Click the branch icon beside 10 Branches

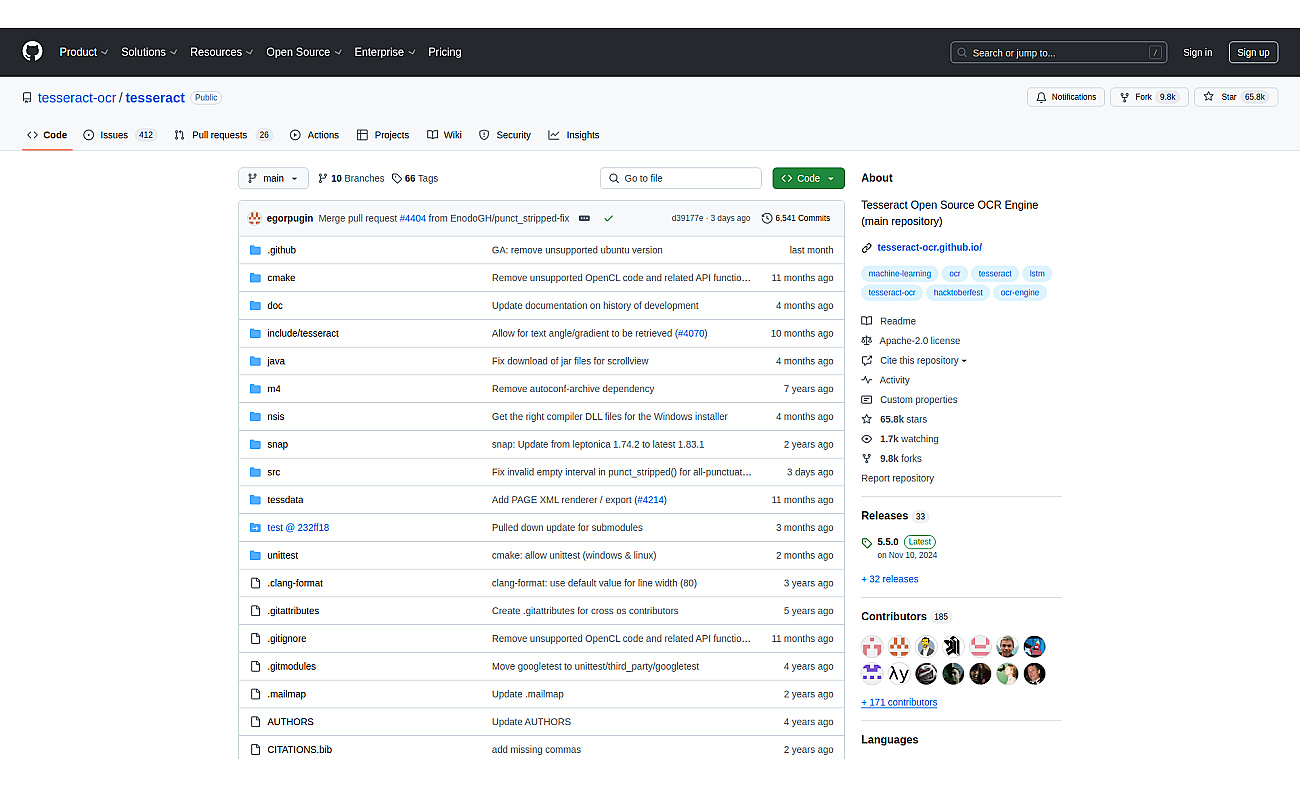(x=323, y=179)
